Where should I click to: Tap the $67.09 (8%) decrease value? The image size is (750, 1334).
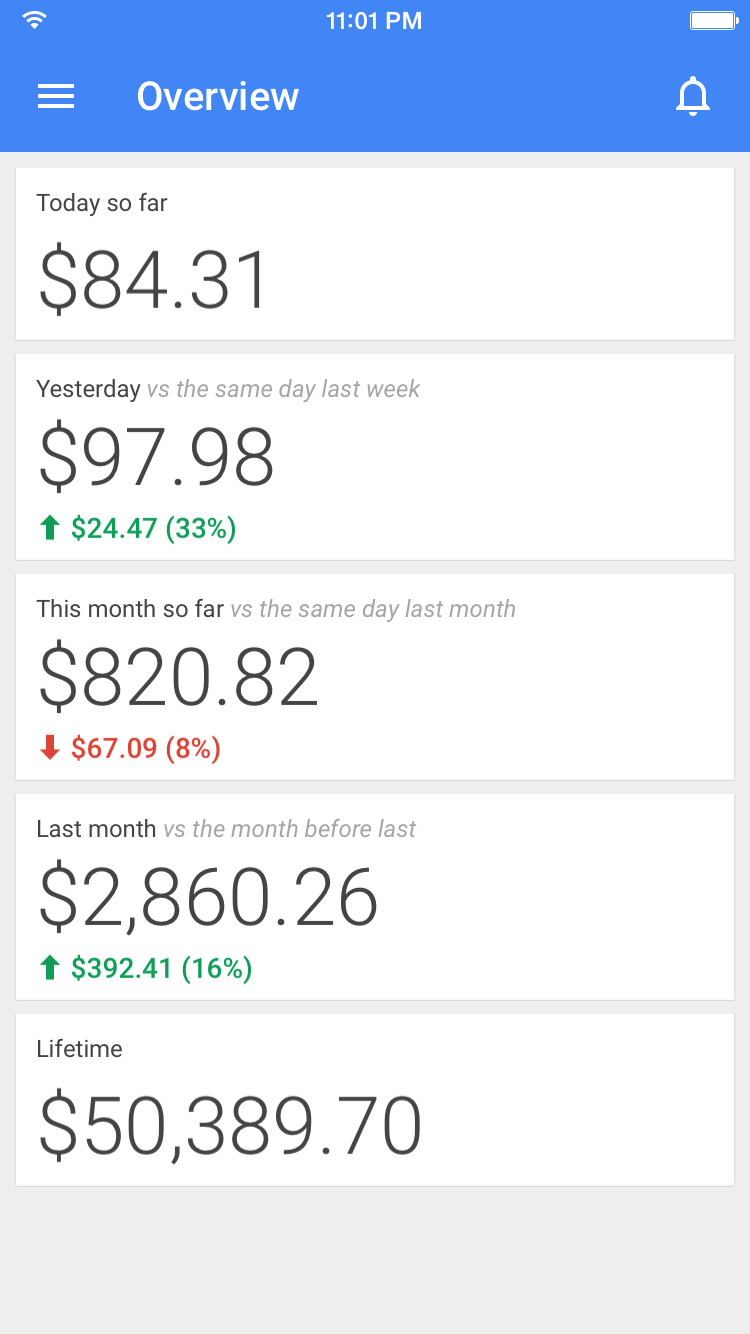click(x=145, y=748)
